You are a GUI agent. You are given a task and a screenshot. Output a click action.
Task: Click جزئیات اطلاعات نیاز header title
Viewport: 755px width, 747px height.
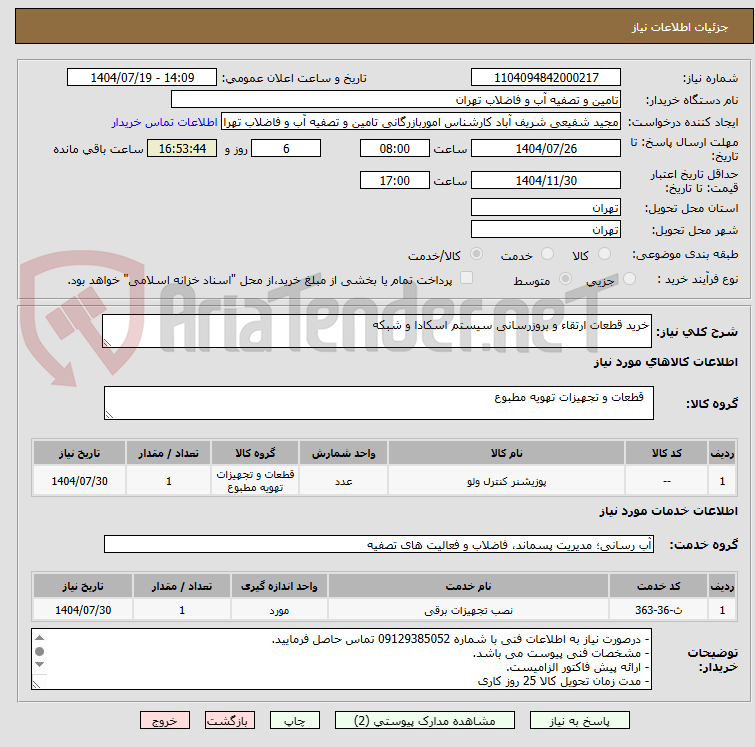click(x=680, y=27)
